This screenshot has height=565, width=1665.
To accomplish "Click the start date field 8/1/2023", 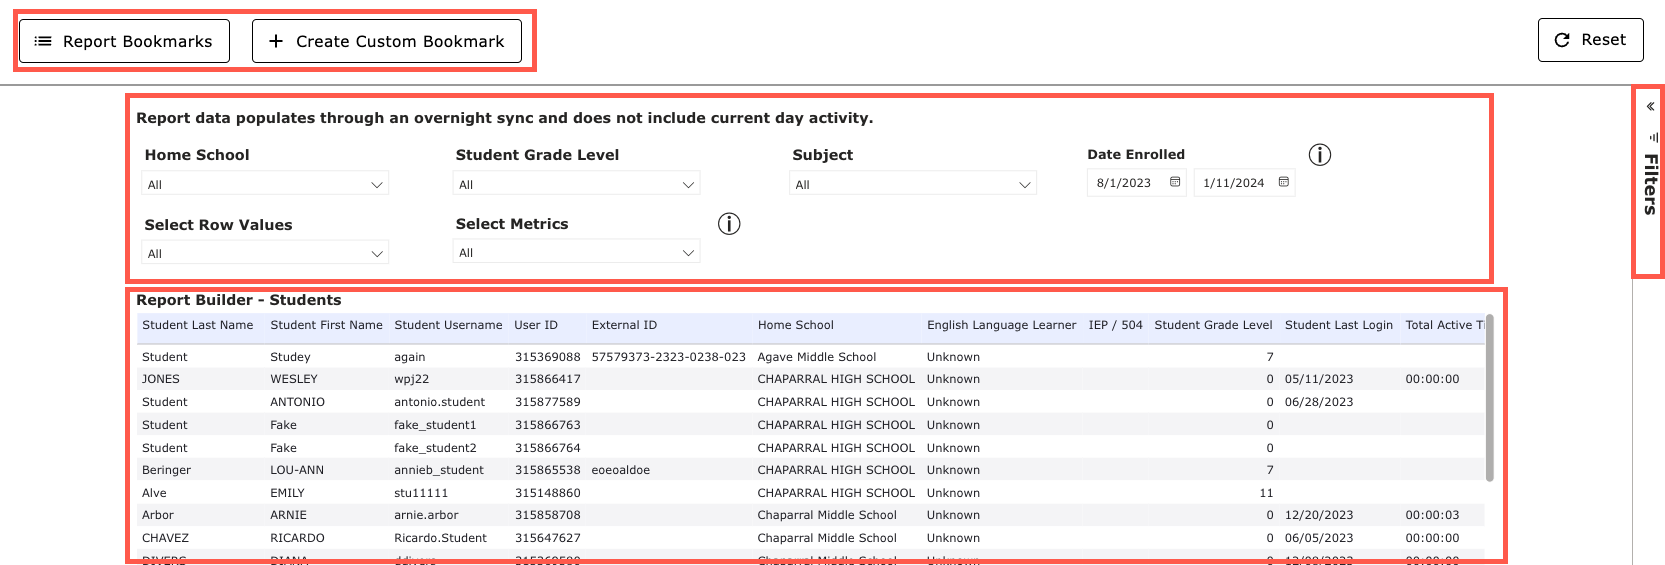I will [1124, 183].
